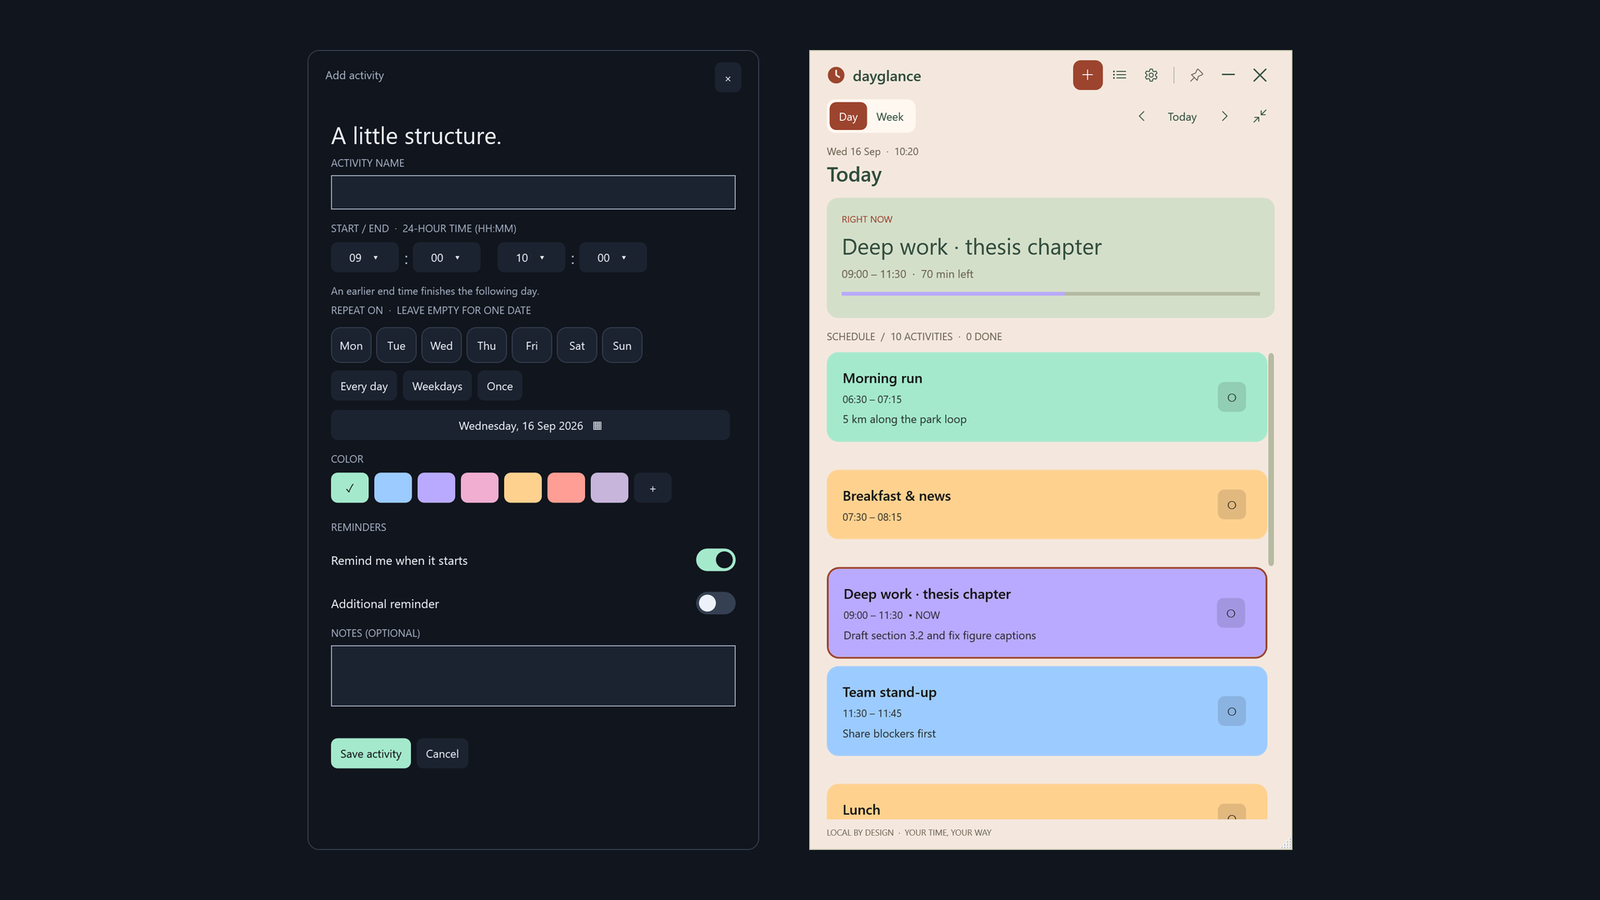This screenshot has width=1600, height=900.
Task: Toggle Sun repeat day
Action: (x=622, y=345)
